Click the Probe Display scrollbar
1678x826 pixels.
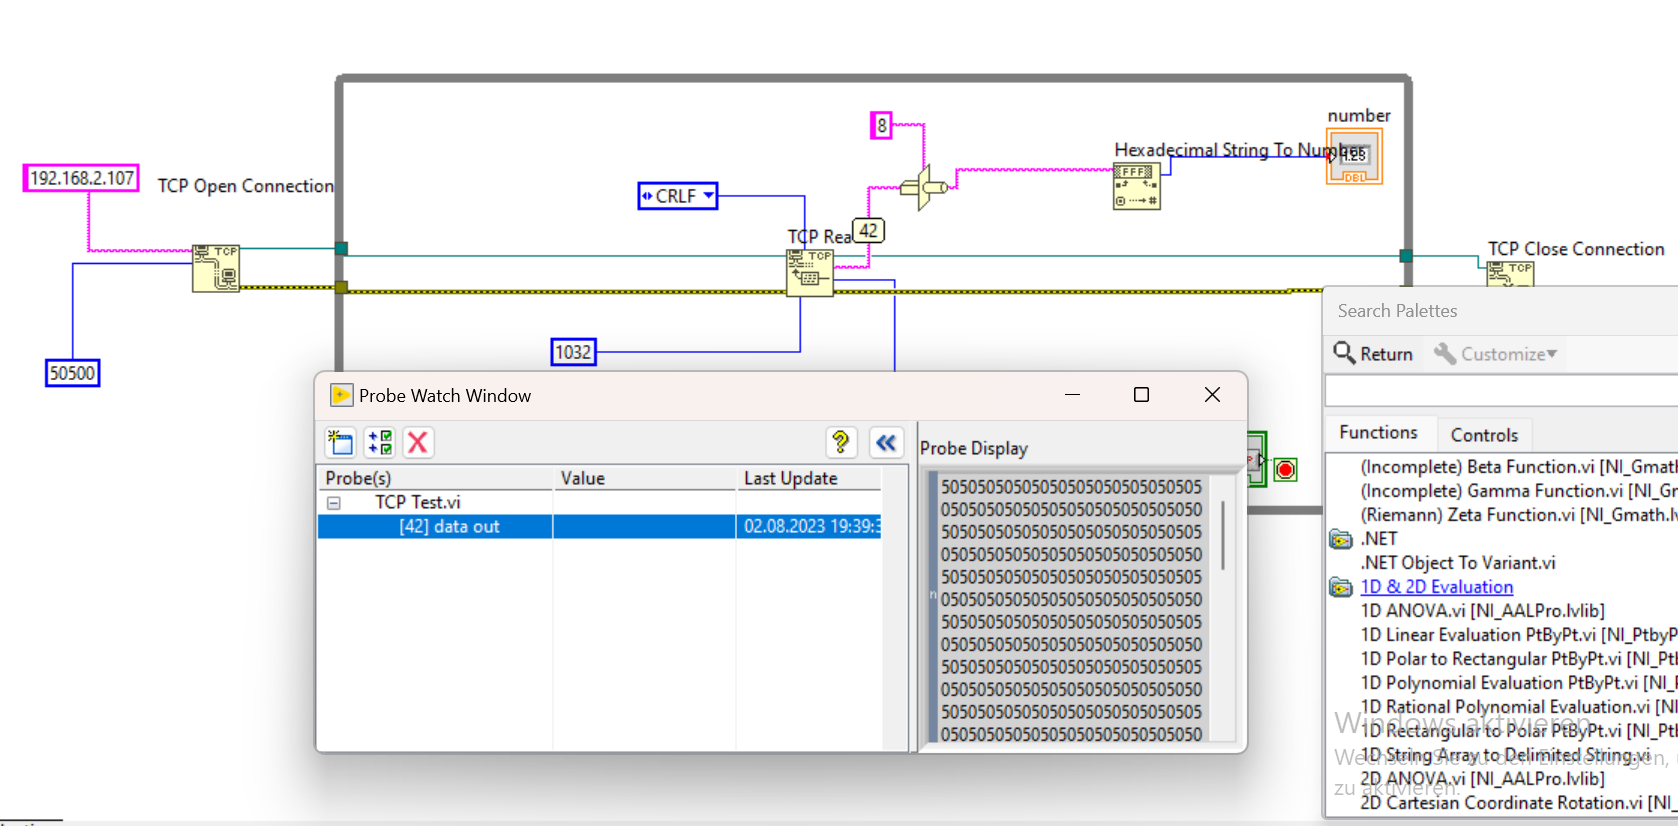[1222, 536]
